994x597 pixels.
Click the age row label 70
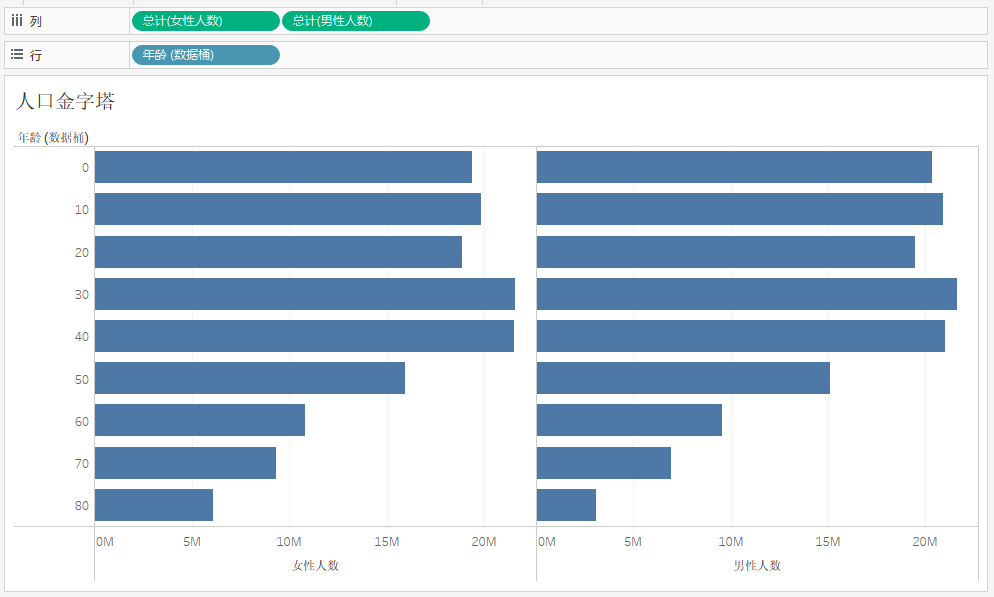(82, 463)
